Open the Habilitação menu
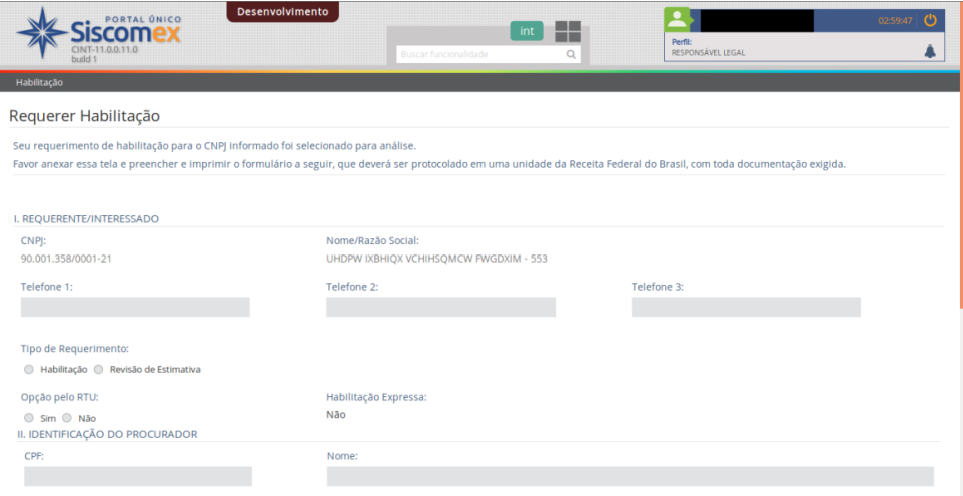The width and height of the screenshot is (963, 496). coord(39,82)
